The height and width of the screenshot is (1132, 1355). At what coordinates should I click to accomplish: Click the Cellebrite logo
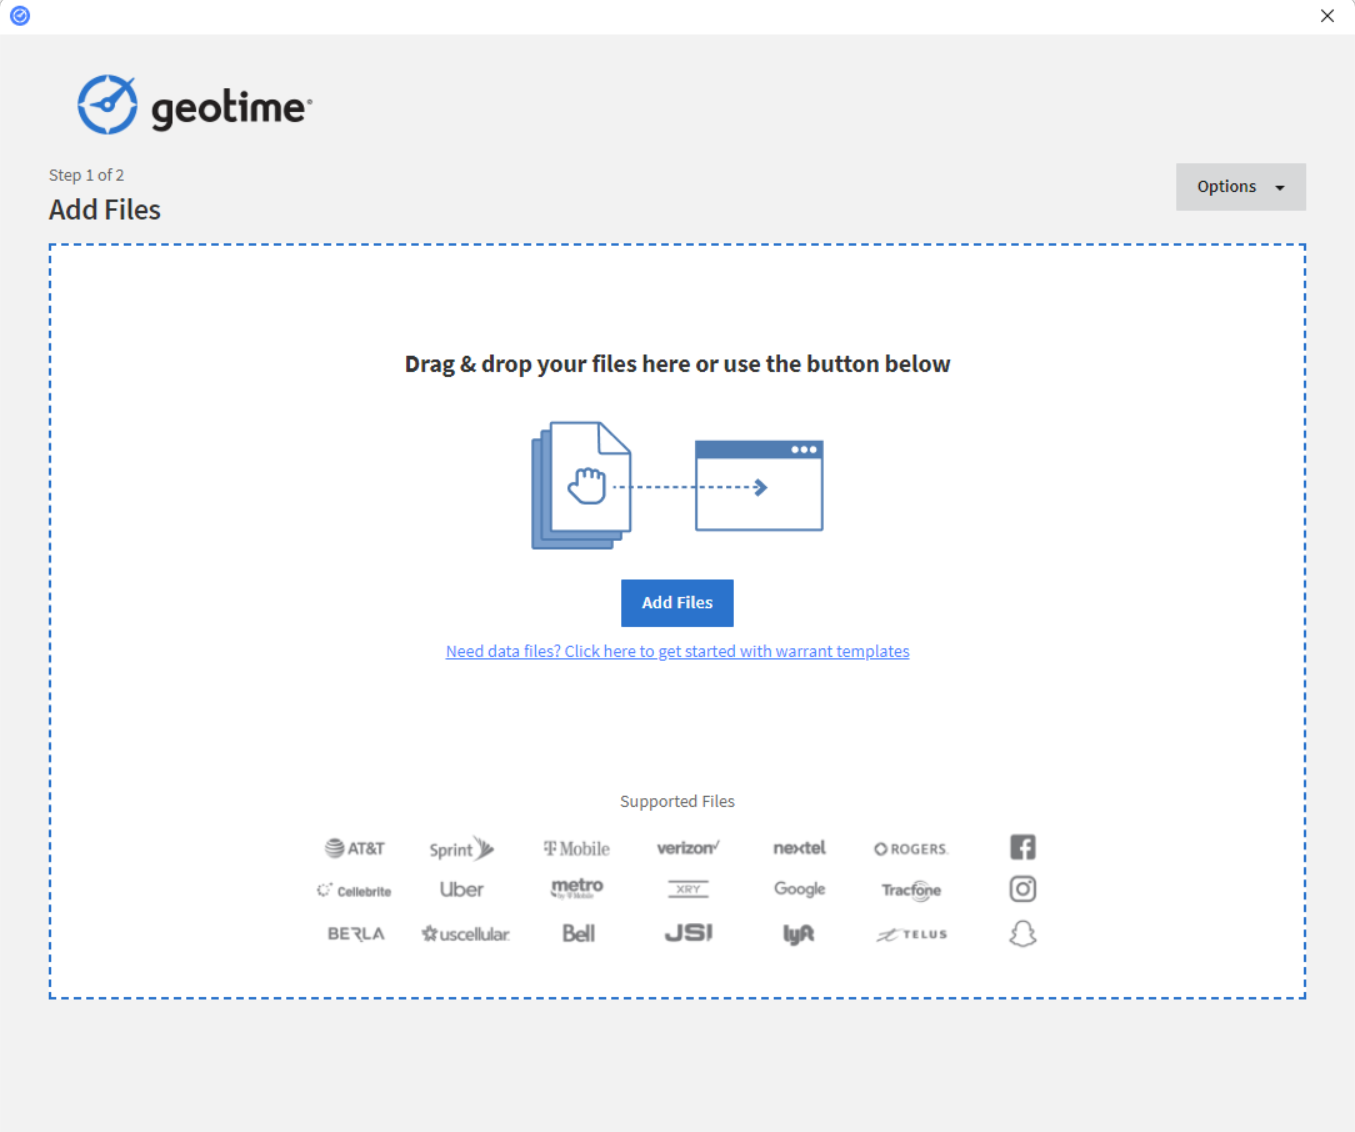355,891
